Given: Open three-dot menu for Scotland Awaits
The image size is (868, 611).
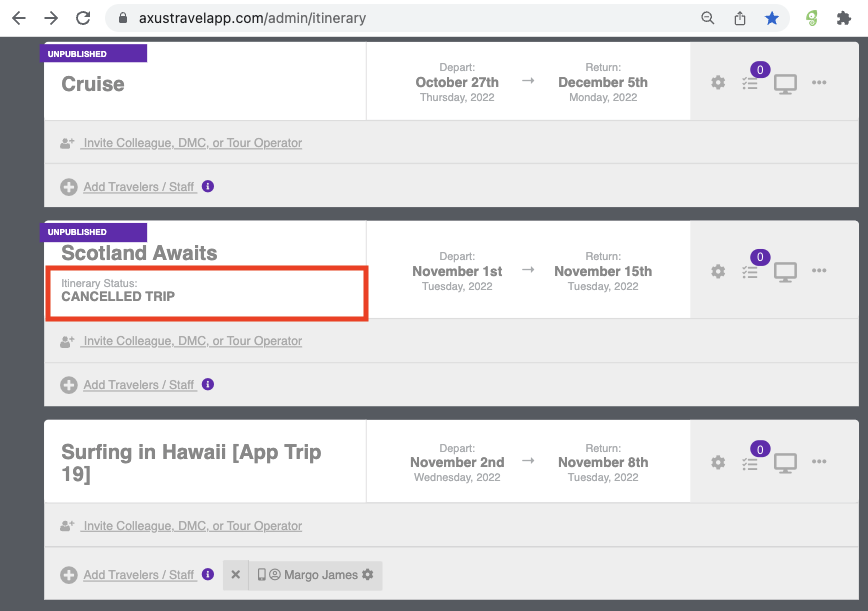Looking at the screenshot, I should (x=819, y=271).
